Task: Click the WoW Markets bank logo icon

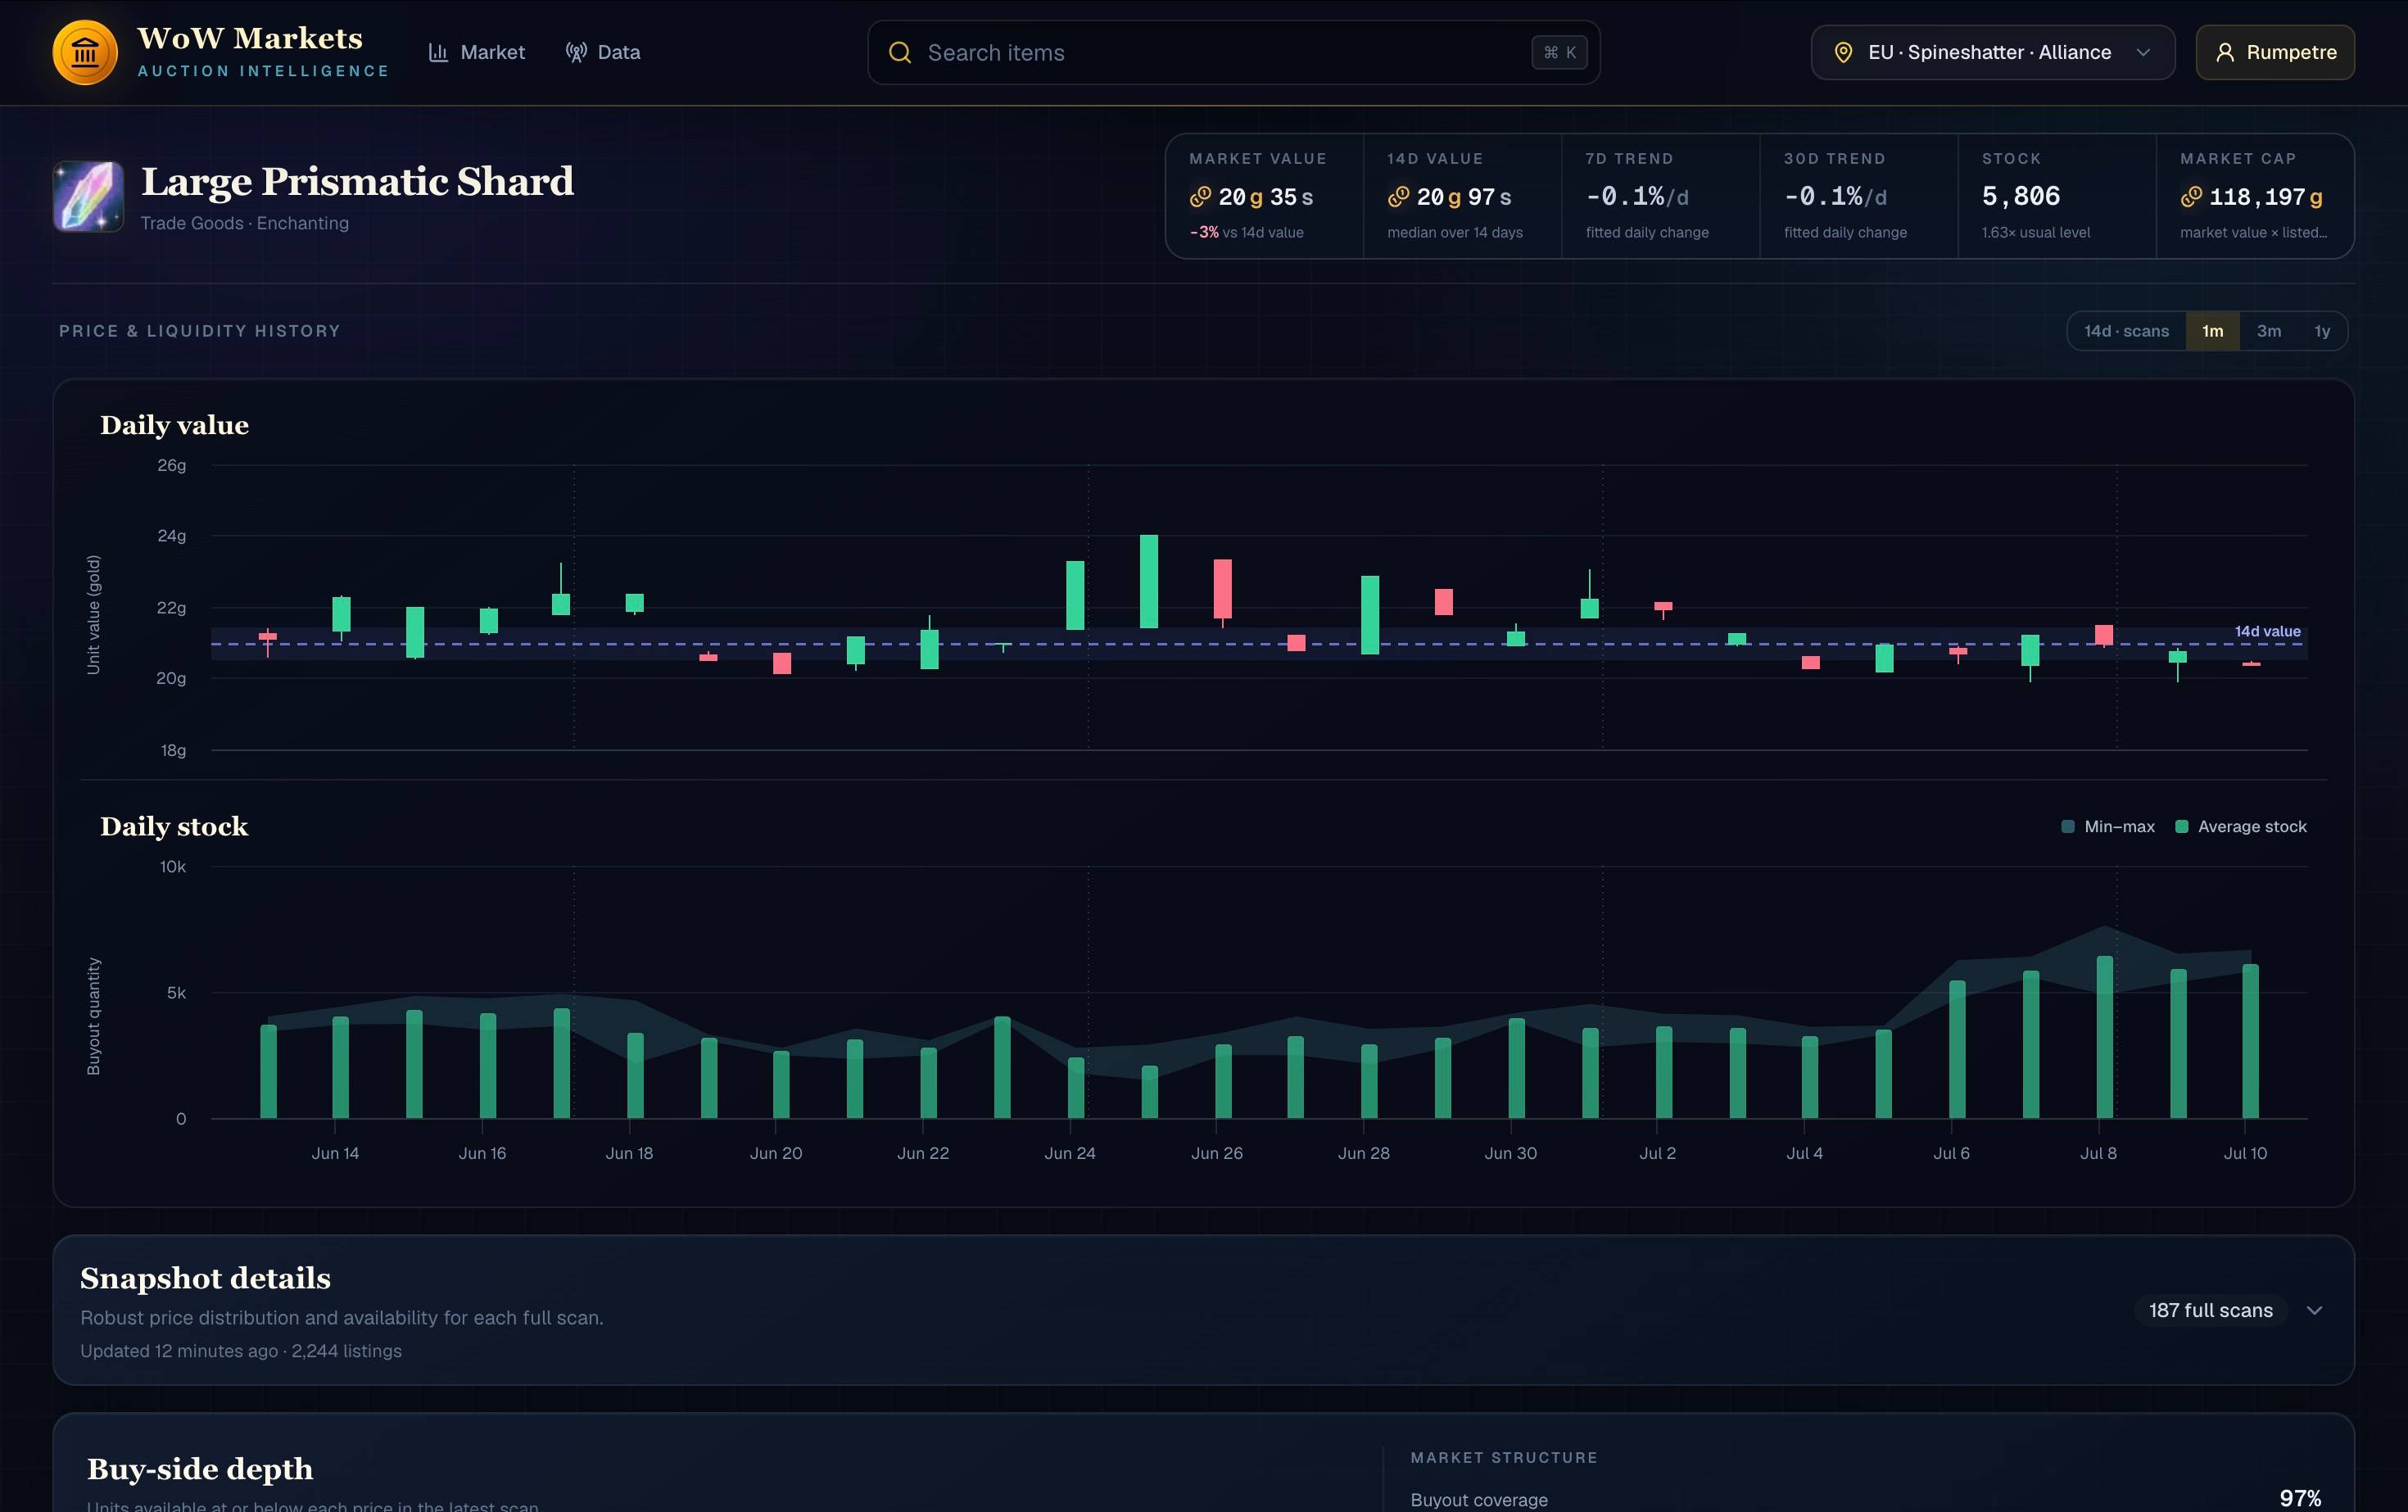Action: coord(85,52)
